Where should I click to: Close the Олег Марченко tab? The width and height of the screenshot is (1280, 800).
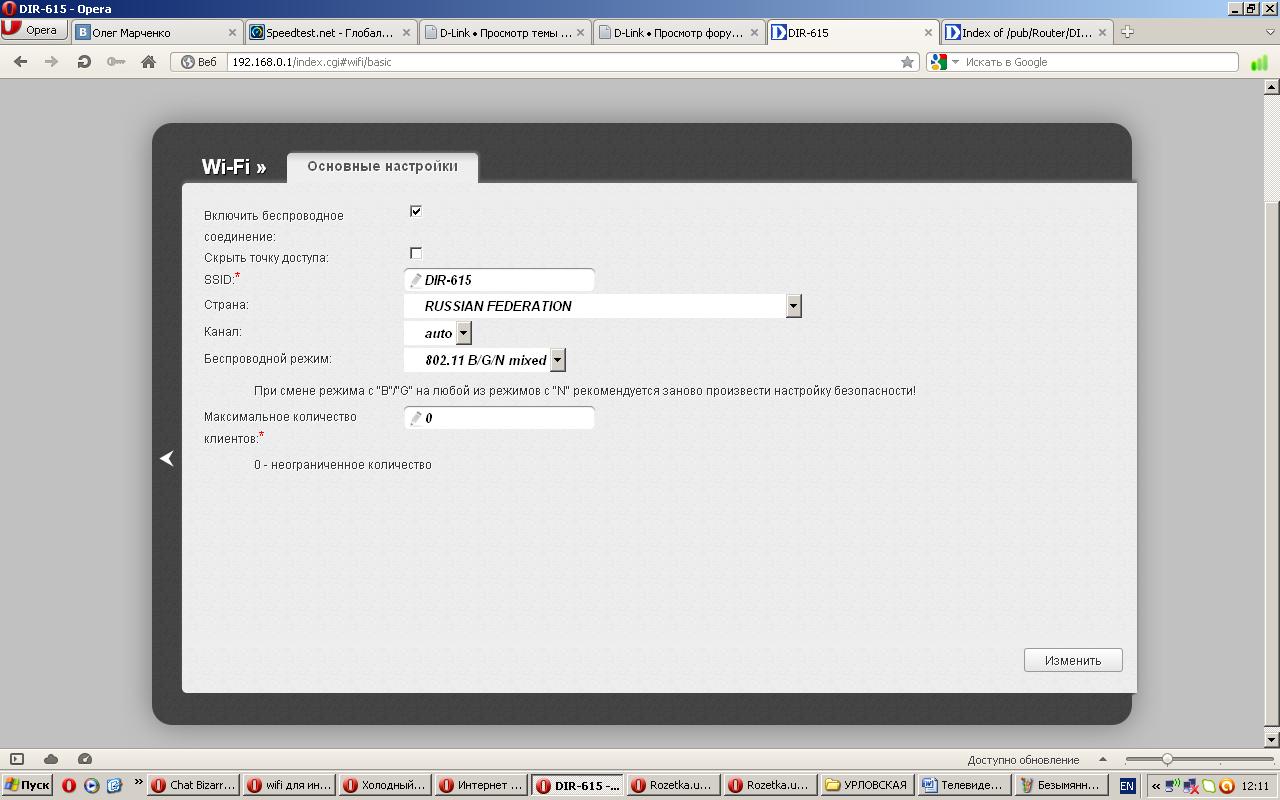(x=232, y=32)
